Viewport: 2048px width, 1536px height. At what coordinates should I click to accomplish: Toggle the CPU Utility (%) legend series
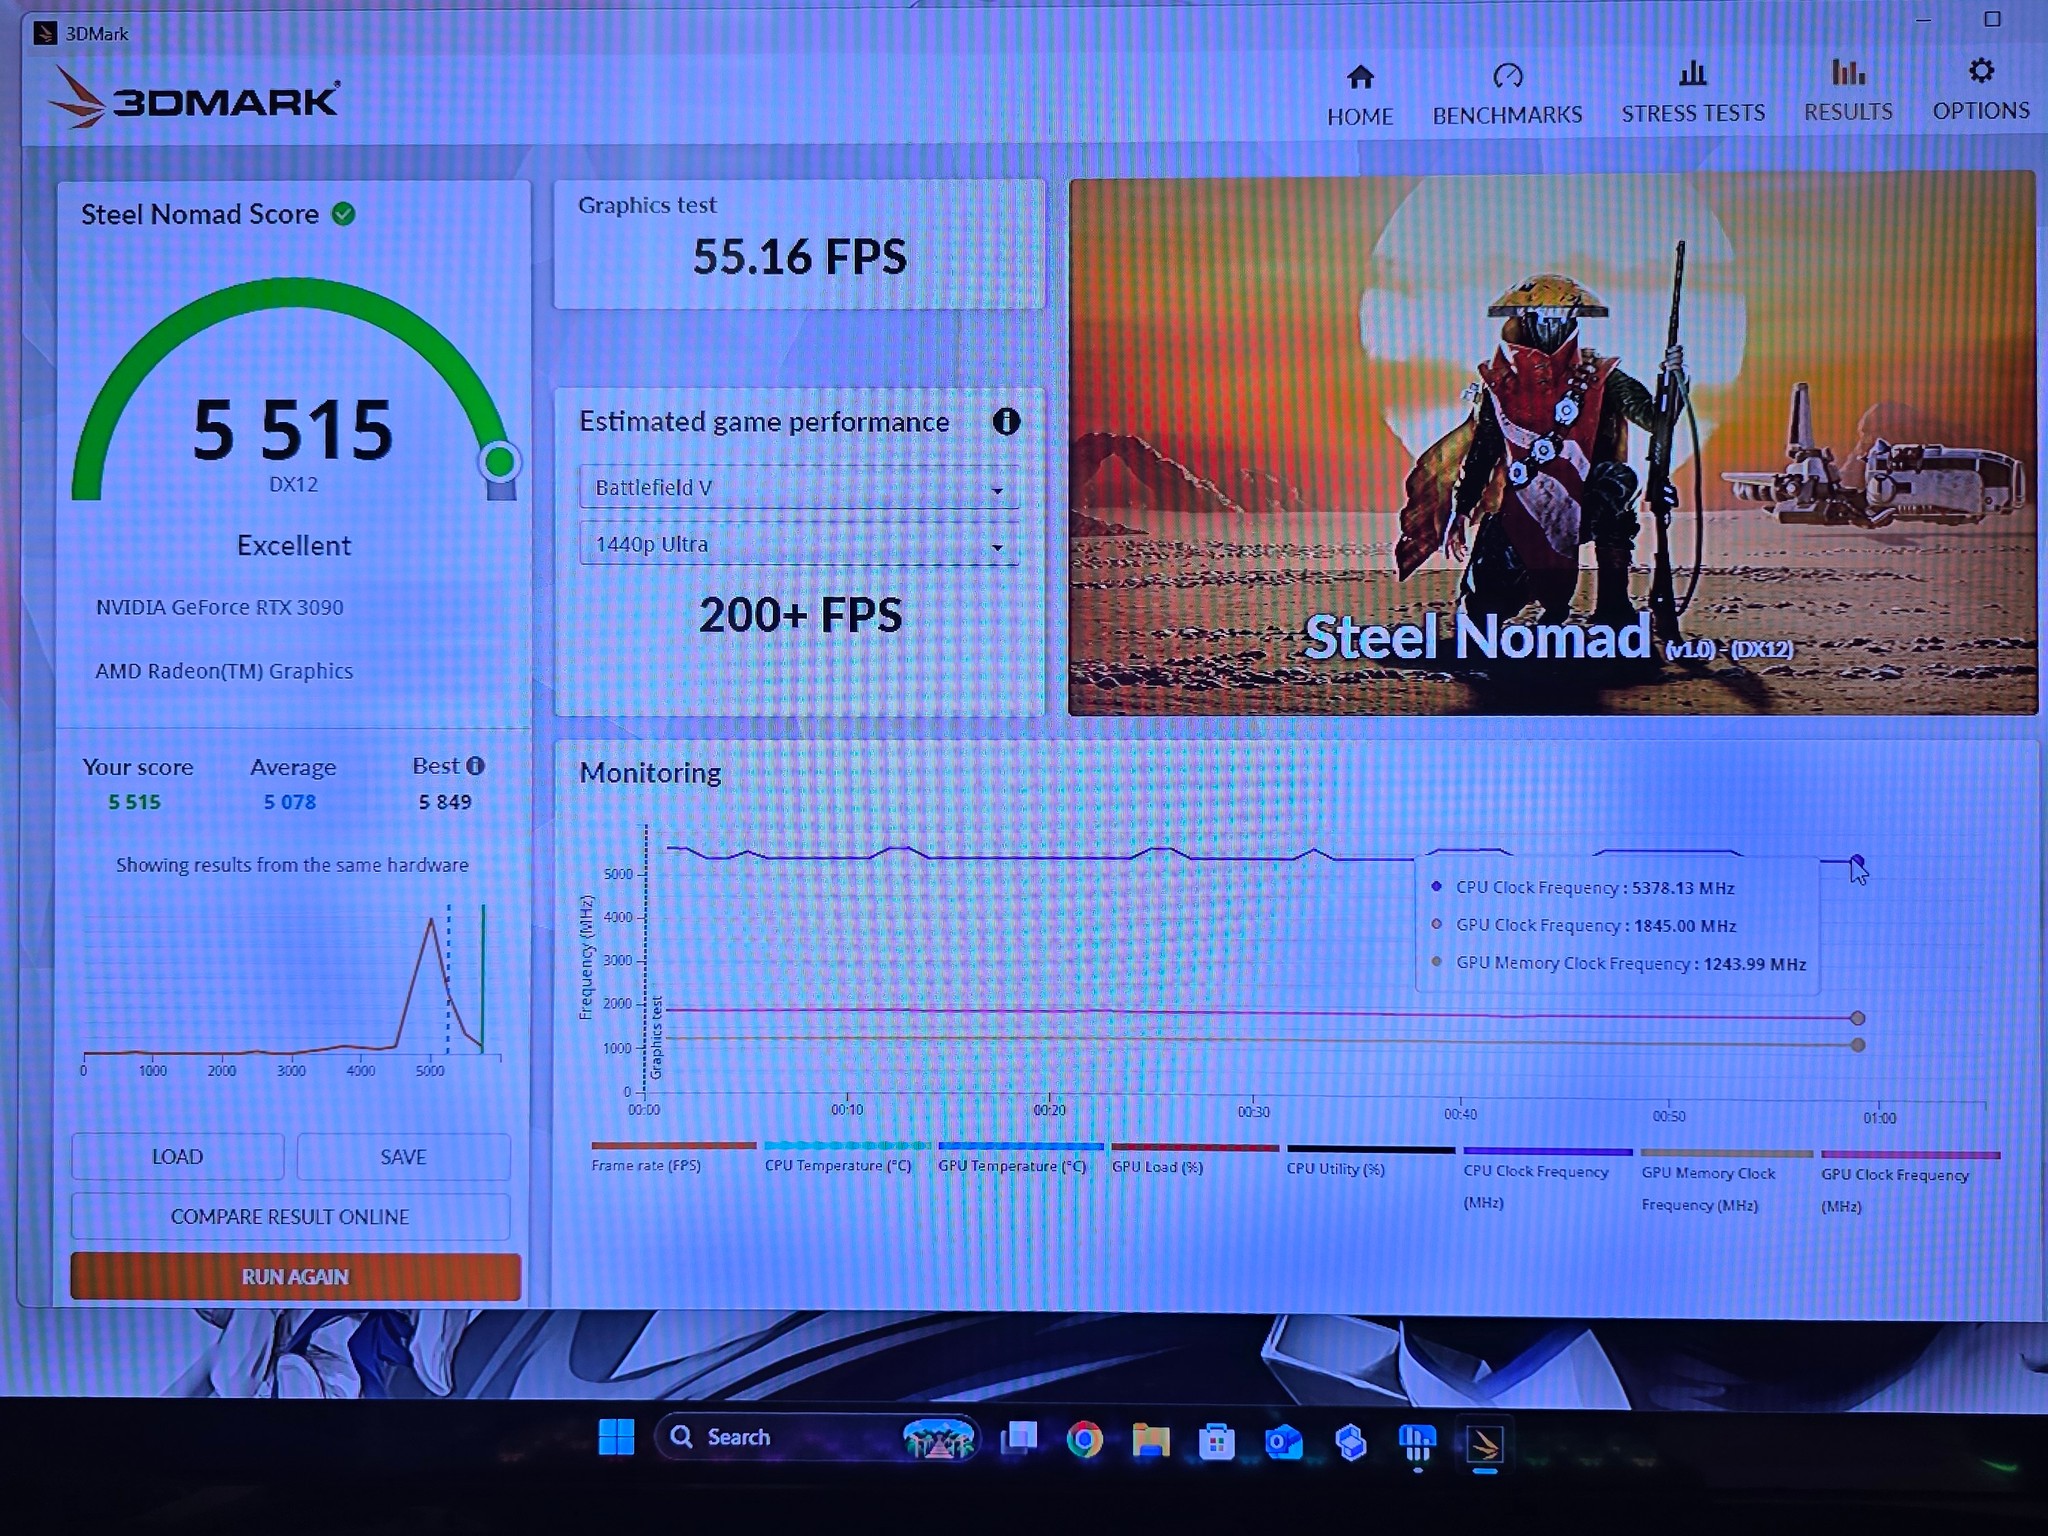(x=1370, y=1160)
